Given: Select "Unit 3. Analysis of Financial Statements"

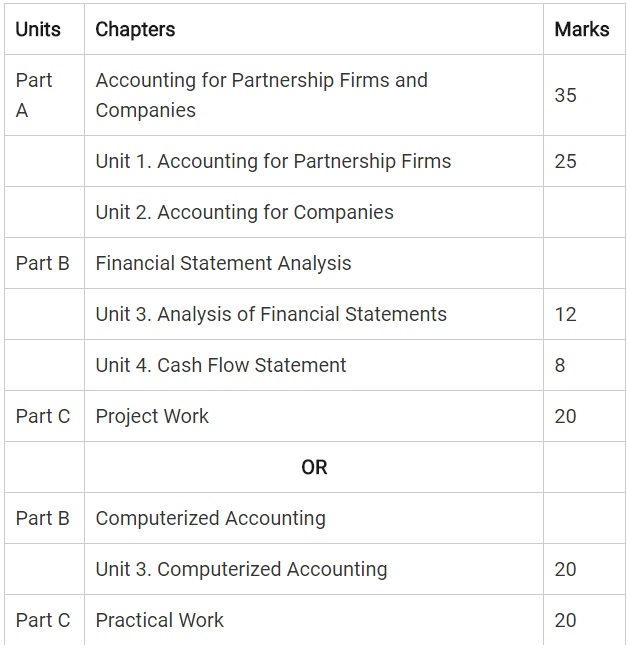Looking at the screenshot, I should [271, 314].
